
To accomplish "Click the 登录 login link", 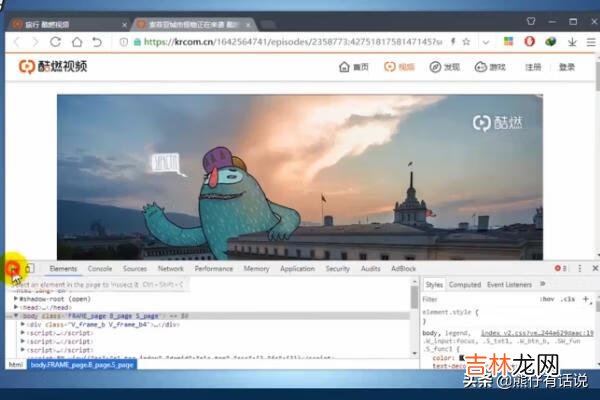I will [567, 67].
